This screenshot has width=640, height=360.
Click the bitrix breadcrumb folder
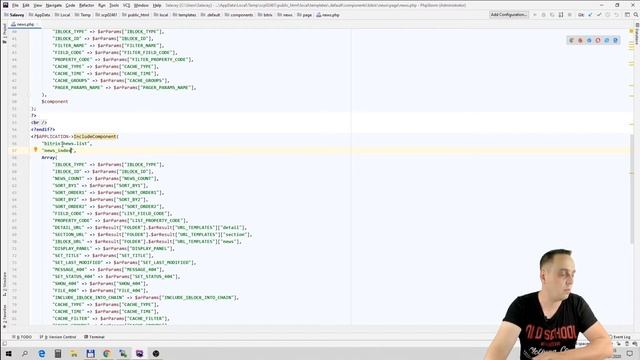click(x=265, y=15)
